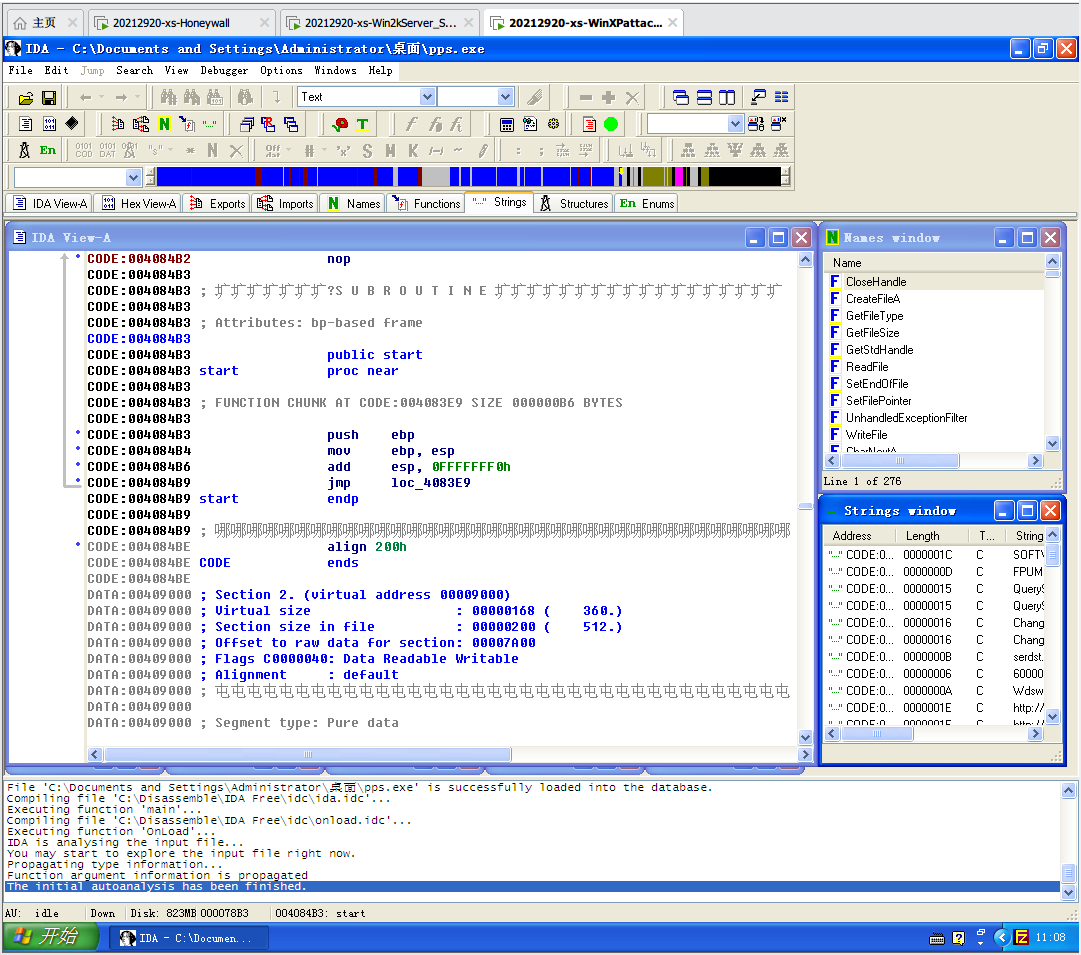Click the open windows stack toolbar icon

click(245, 124)
